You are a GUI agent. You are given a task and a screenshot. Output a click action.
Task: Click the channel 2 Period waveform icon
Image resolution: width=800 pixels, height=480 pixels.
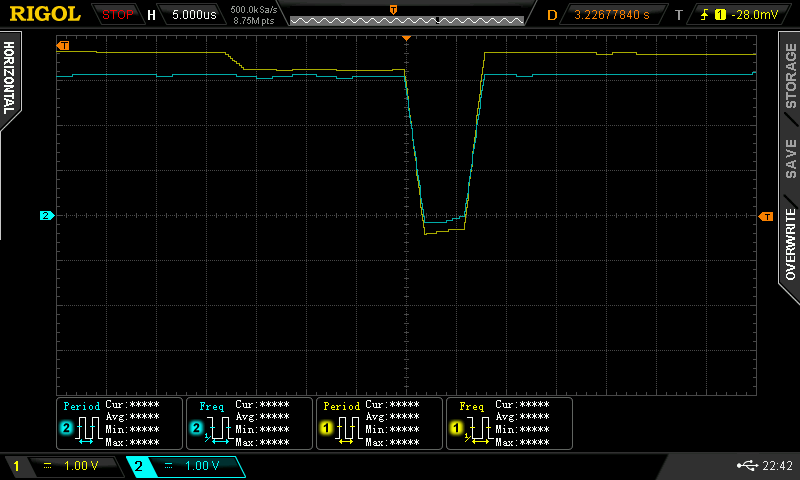click(x=89, y=430)
